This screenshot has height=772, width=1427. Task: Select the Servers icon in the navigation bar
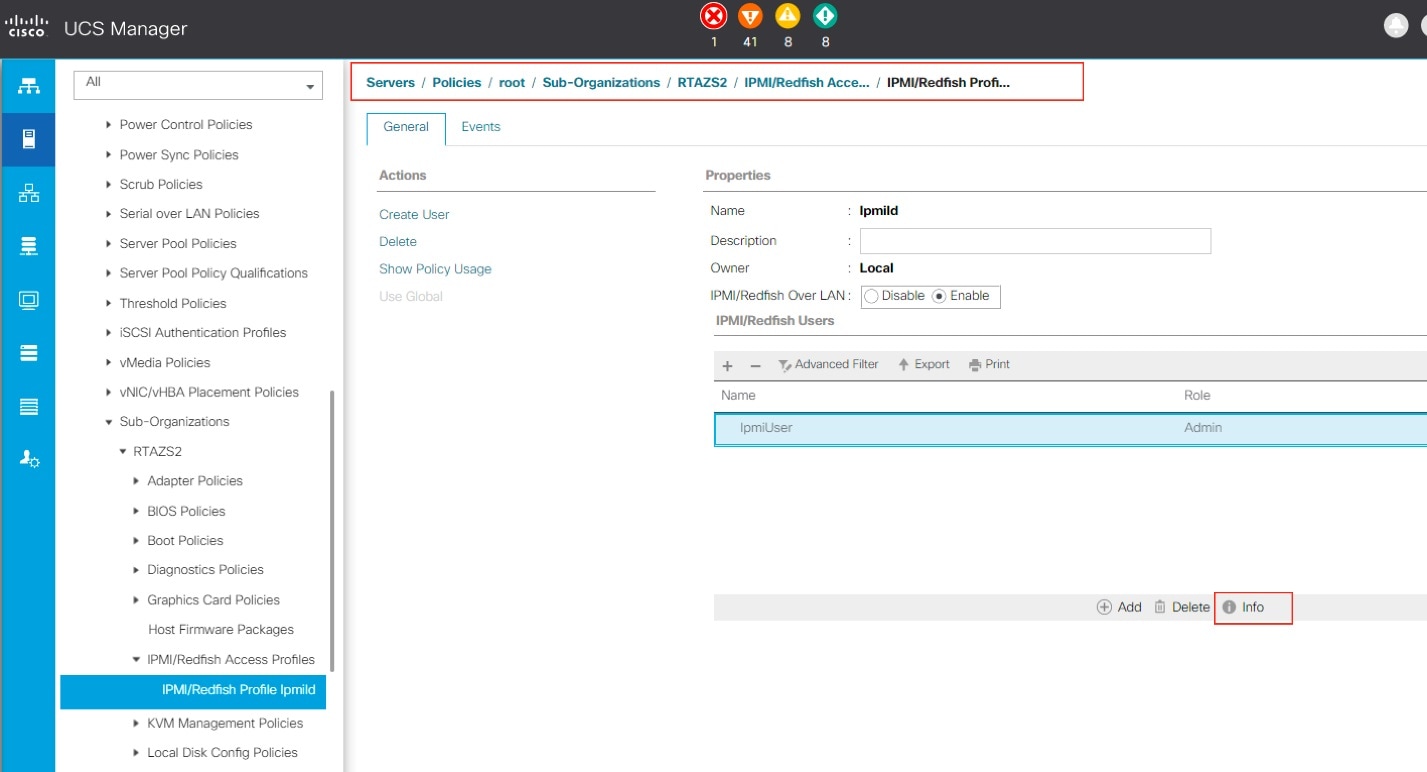coord(28,138)
